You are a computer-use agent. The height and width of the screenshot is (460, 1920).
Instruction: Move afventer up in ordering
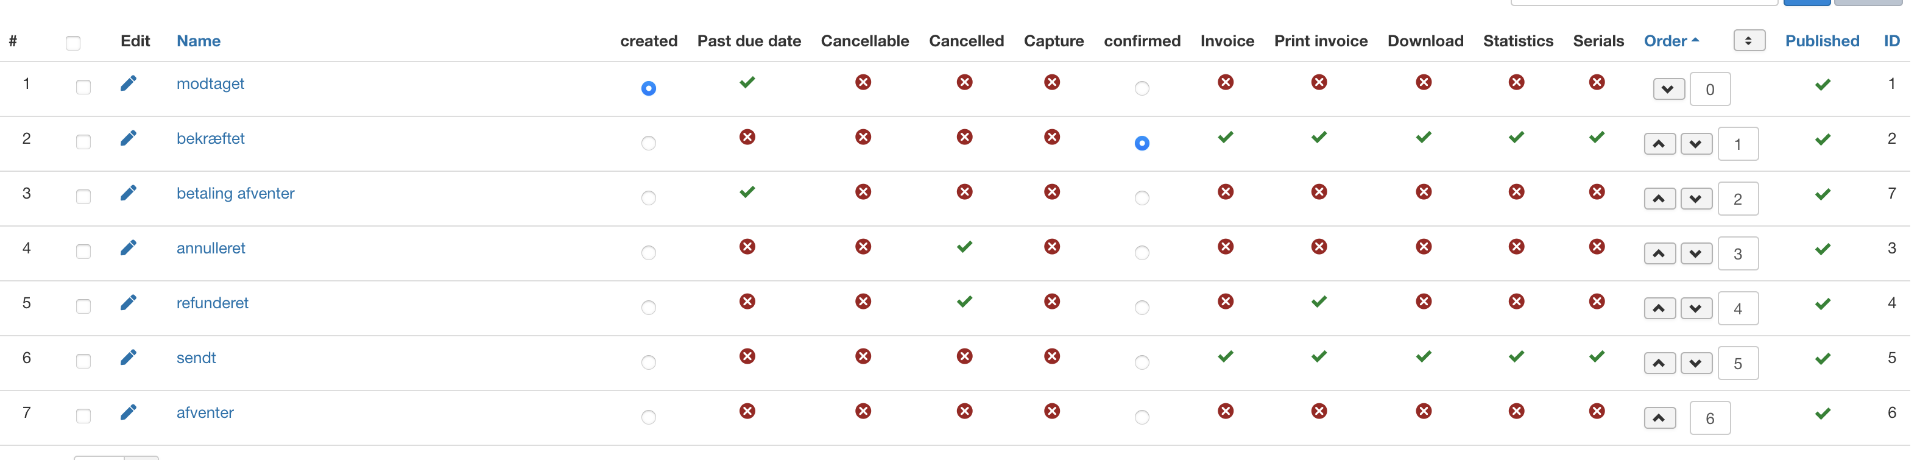pos(1659,418)
